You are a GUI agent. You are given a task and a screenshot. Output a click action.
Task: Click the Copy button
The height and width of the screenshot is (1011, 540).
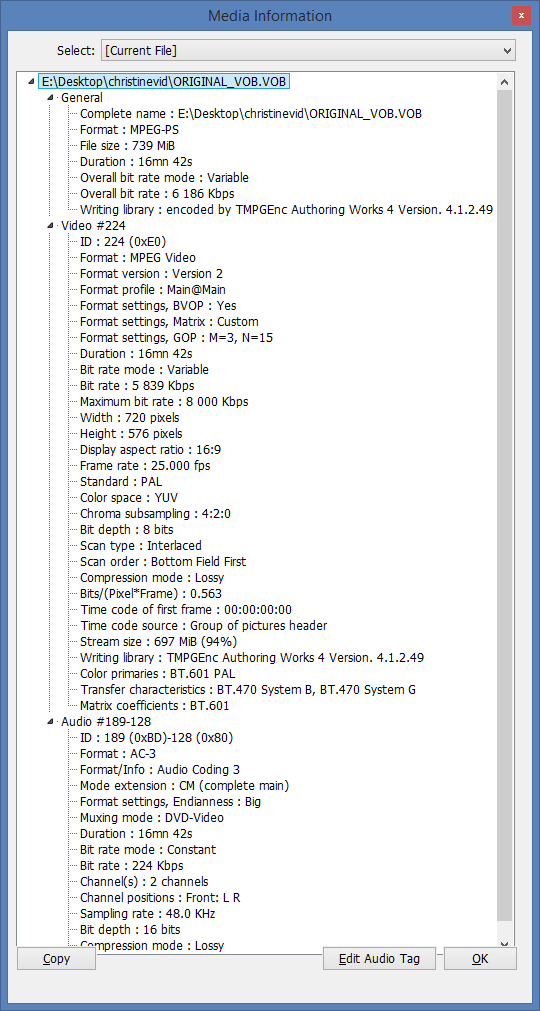pos(56,959)
